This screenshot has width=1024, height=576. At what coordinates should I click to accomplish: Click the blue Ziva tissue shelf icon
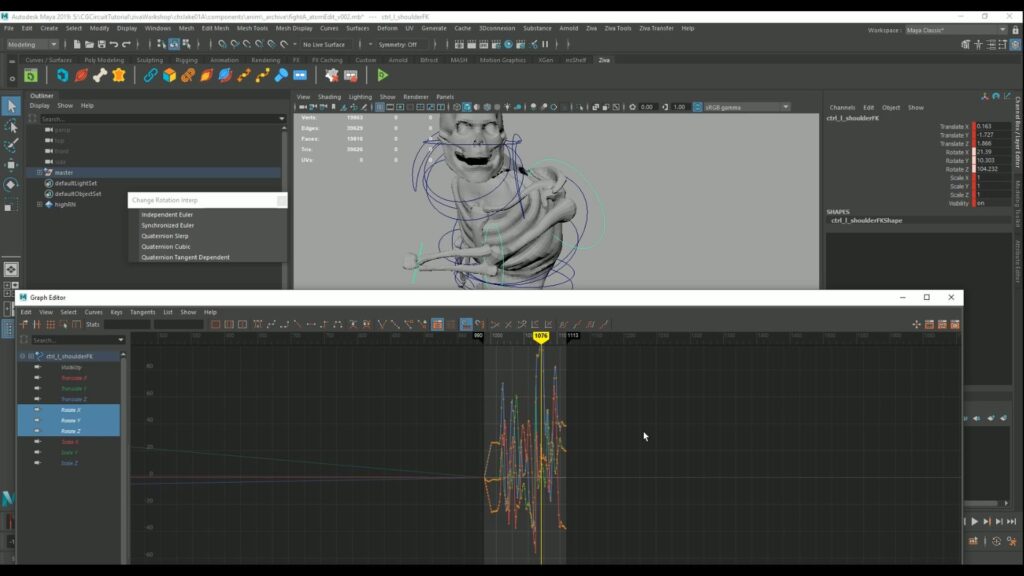62,76
